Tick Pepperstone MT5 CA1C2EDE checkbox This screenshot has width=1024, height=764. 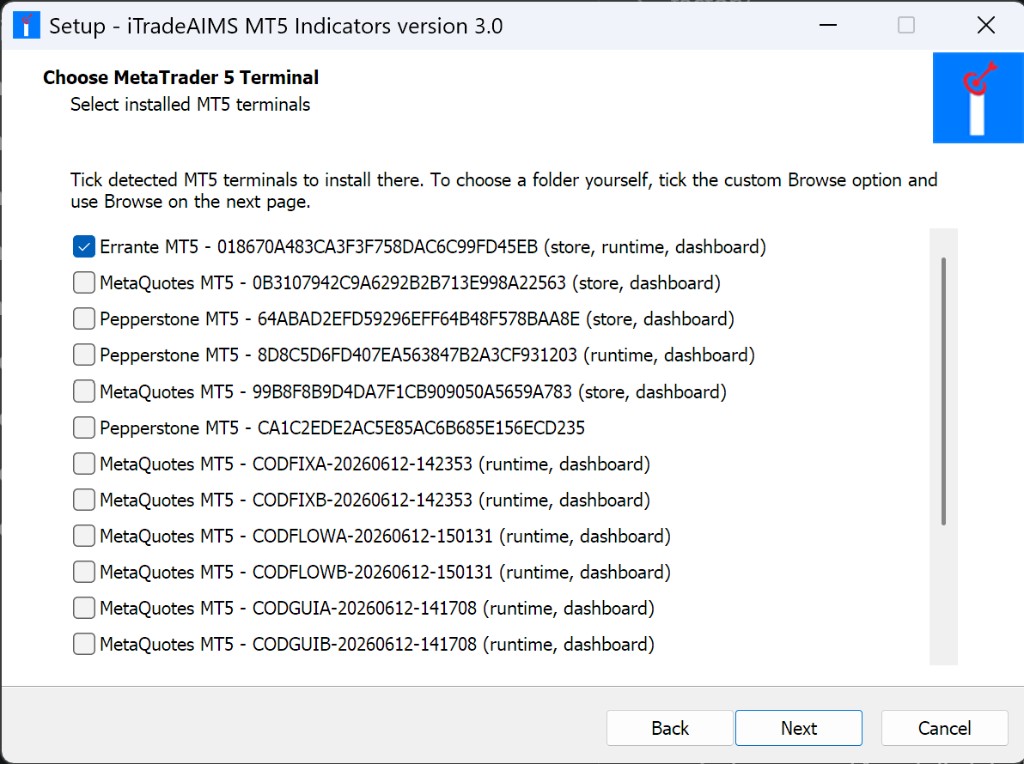(x=84, y=428)
